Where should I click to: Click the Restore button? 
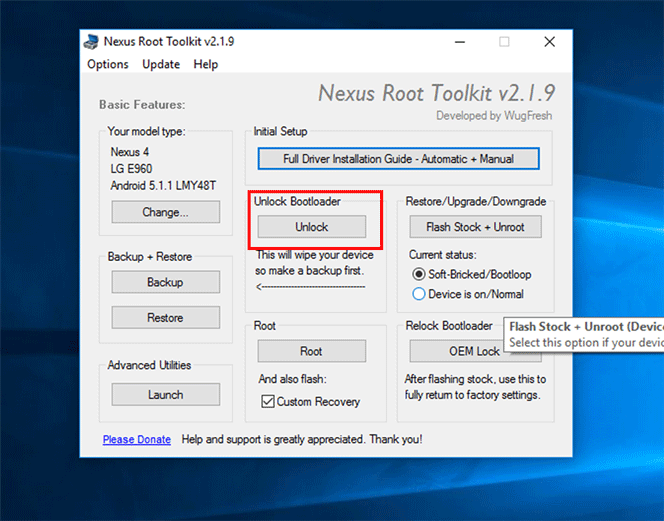point(166,317)
